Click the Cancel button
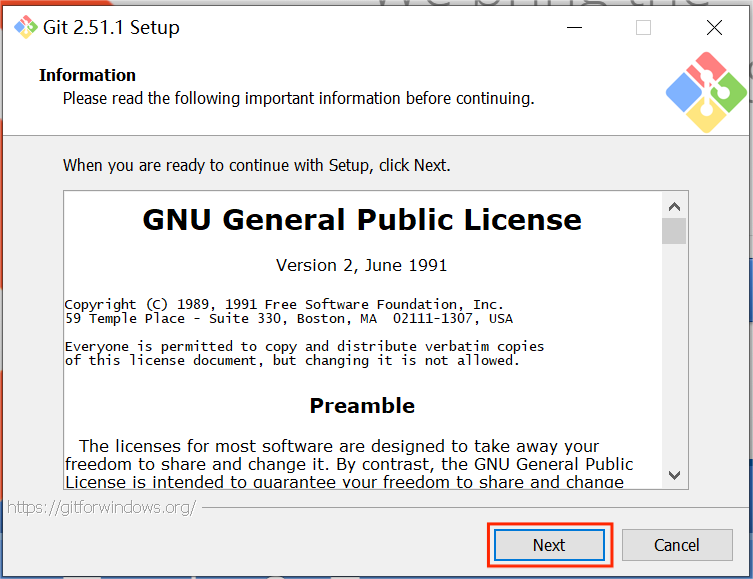The image size is (753, 579). pos(677,545)
